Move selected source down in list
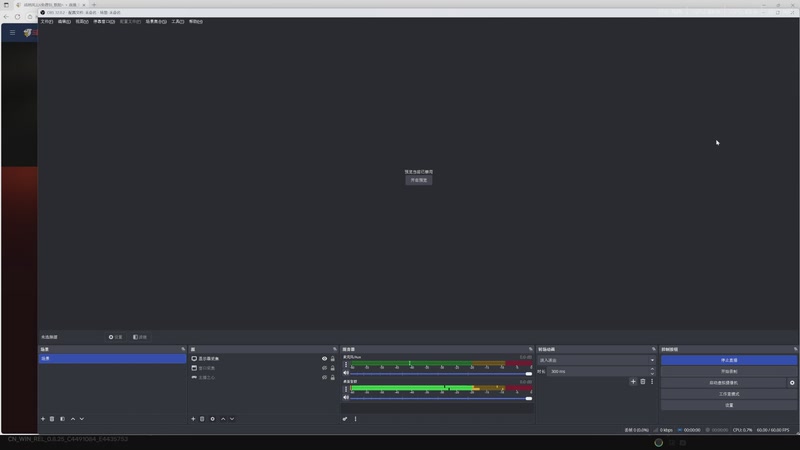800x450 pixels. point(232,419)
